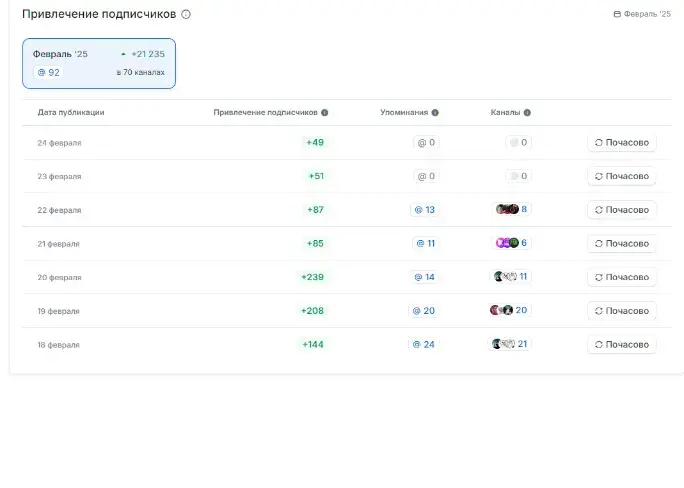Click the Упоминания column header text
The image size is (684, 488).
[x=404, y=112]
